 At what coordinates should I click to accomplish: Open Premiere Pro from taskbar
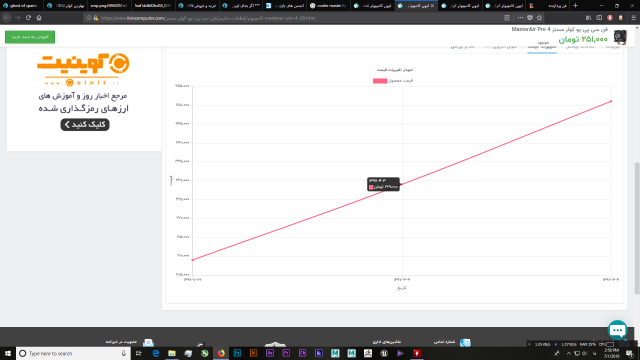(286, 353)
